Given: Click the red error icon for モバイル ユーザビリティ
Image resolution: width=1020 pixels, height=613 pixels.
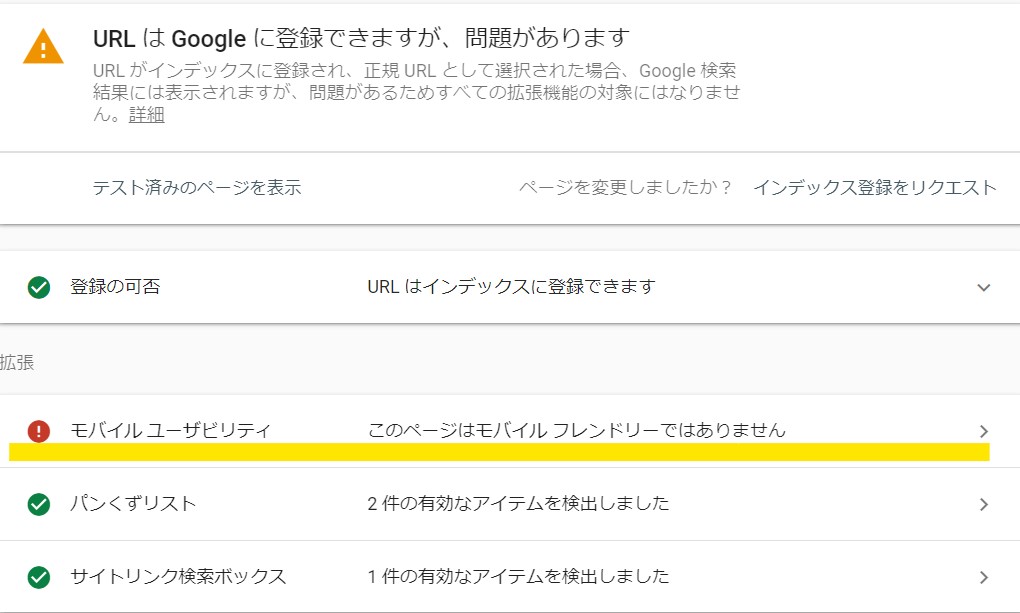Looking at the screenshot, I should 39,431.
